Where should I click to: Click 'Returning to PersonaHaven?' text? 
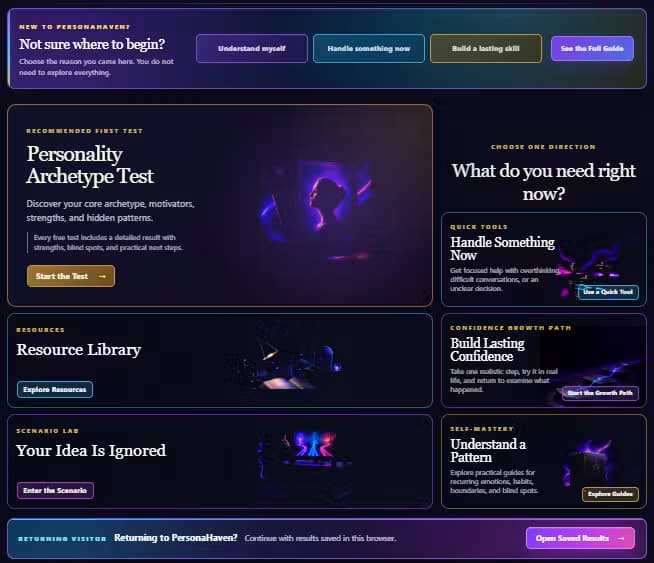(176, 538)
